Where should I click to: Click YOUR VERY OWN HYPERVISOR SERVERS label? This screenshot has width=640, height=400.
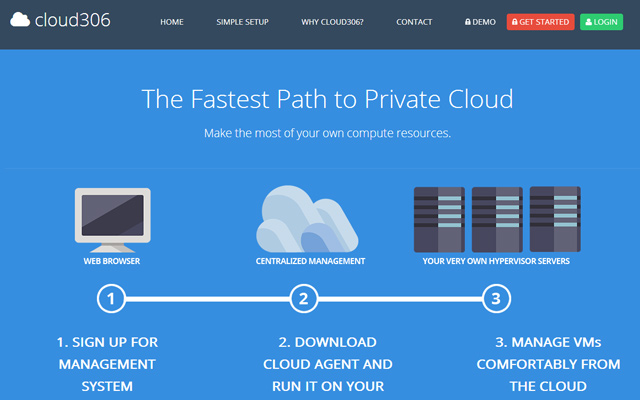[496, 261]
